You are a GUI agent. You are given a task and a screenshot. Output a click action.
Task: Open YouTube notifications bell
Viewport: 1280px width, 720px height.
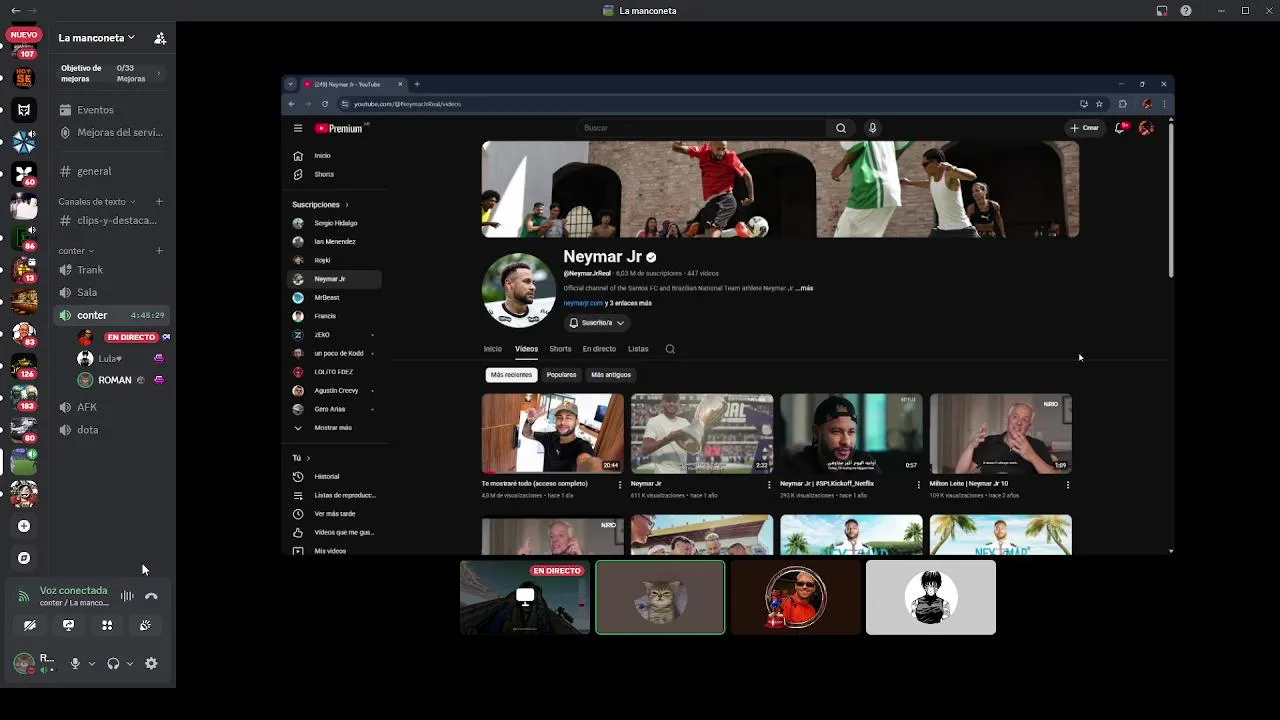1120,128
